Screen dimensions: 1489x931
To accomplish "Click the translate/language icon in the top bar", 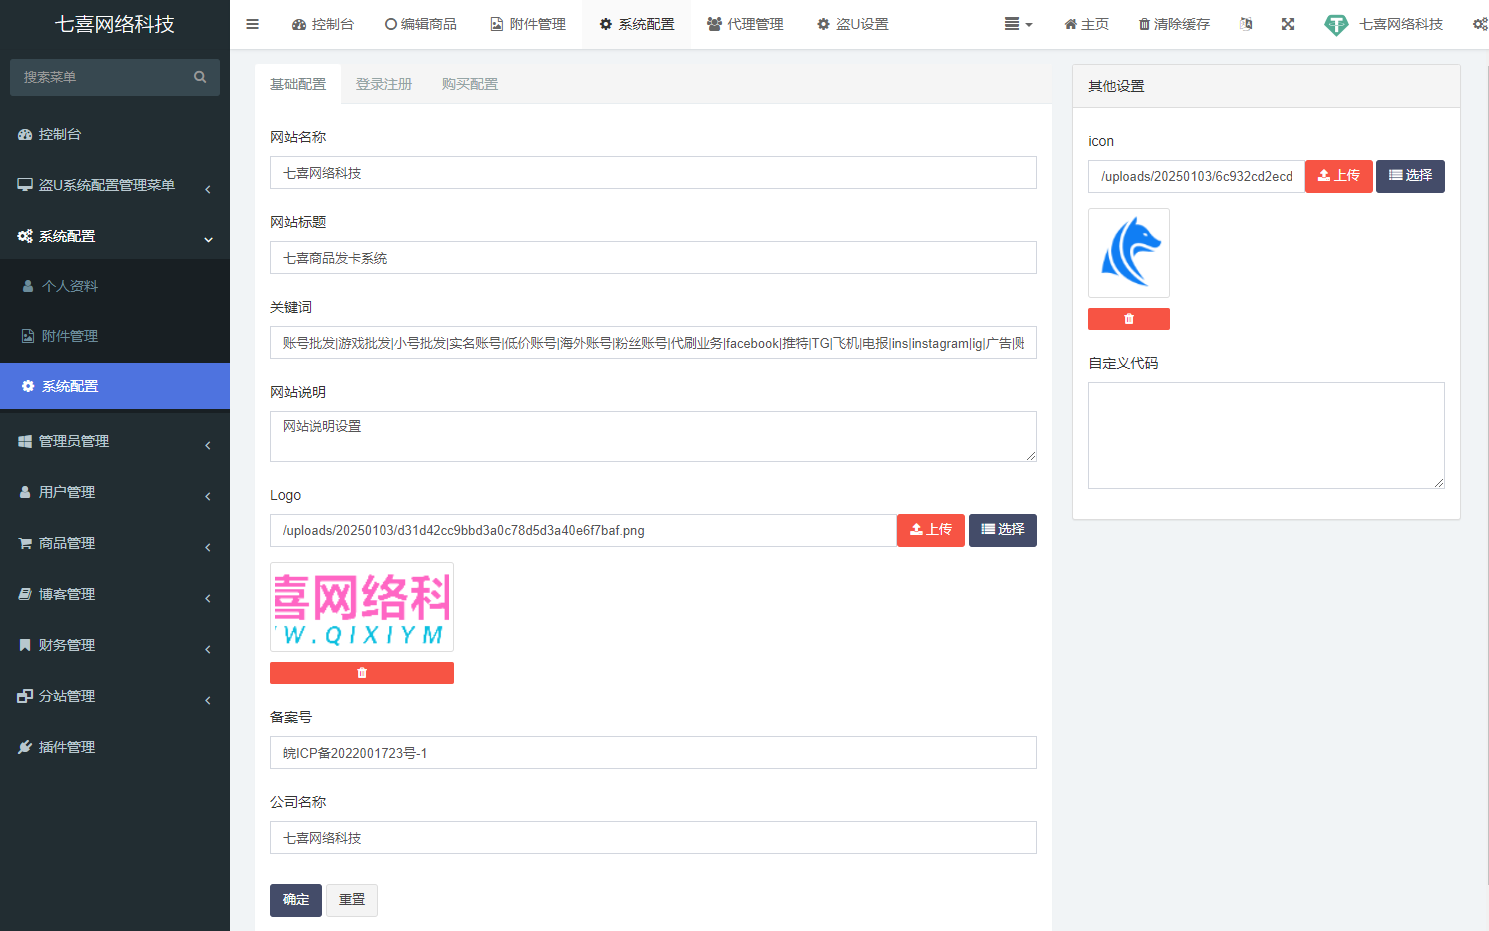I will [1246, 23].
